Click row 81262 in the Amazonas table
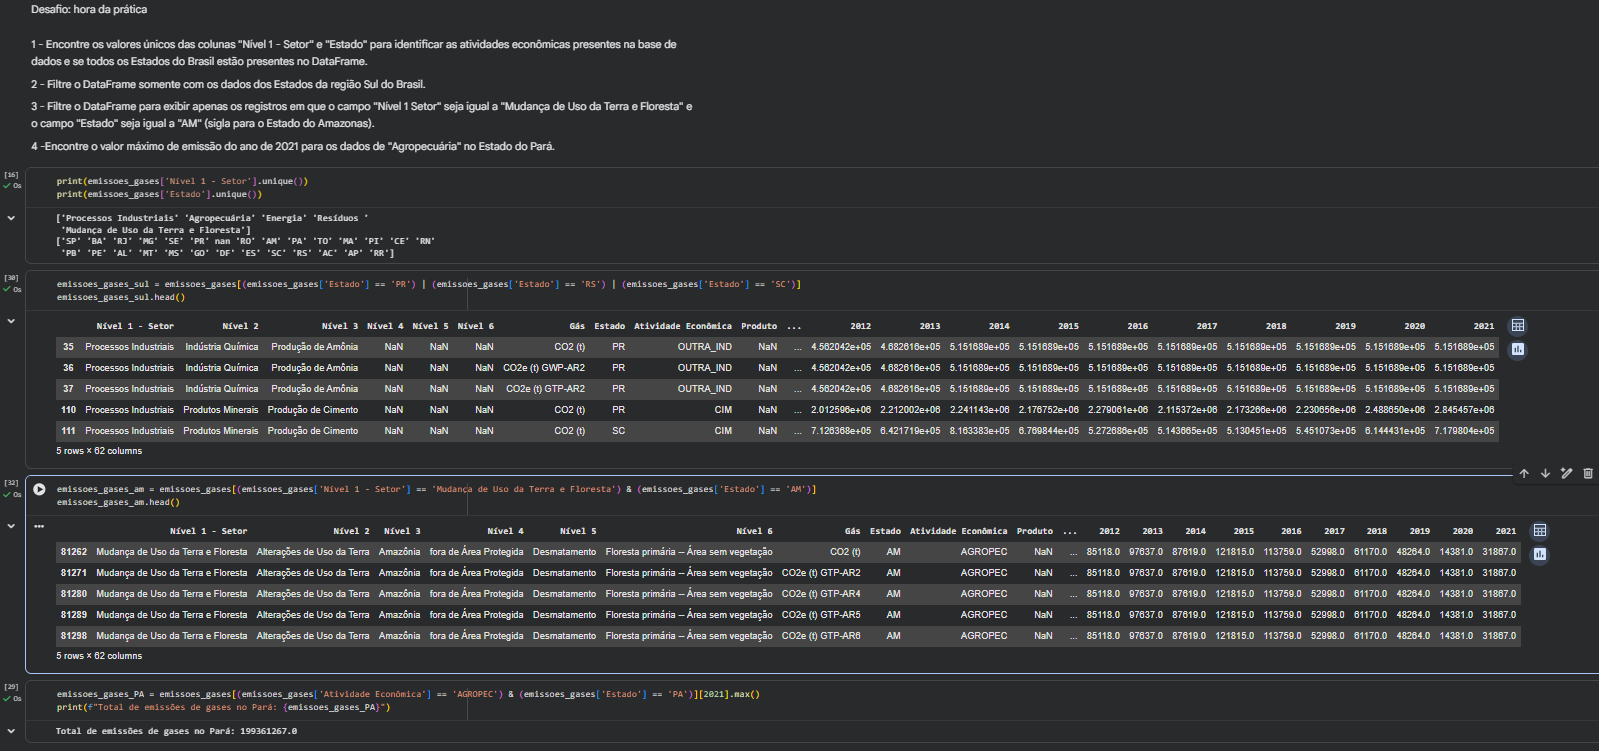Image resolution: width=1599 pixels, height=751 pixels. 73,552
